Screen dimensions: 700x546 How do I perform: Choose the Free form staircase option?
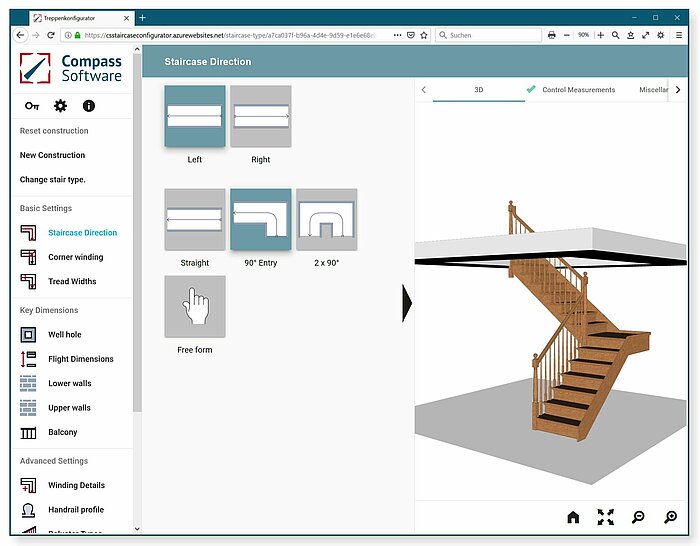[x=195, y=306]
